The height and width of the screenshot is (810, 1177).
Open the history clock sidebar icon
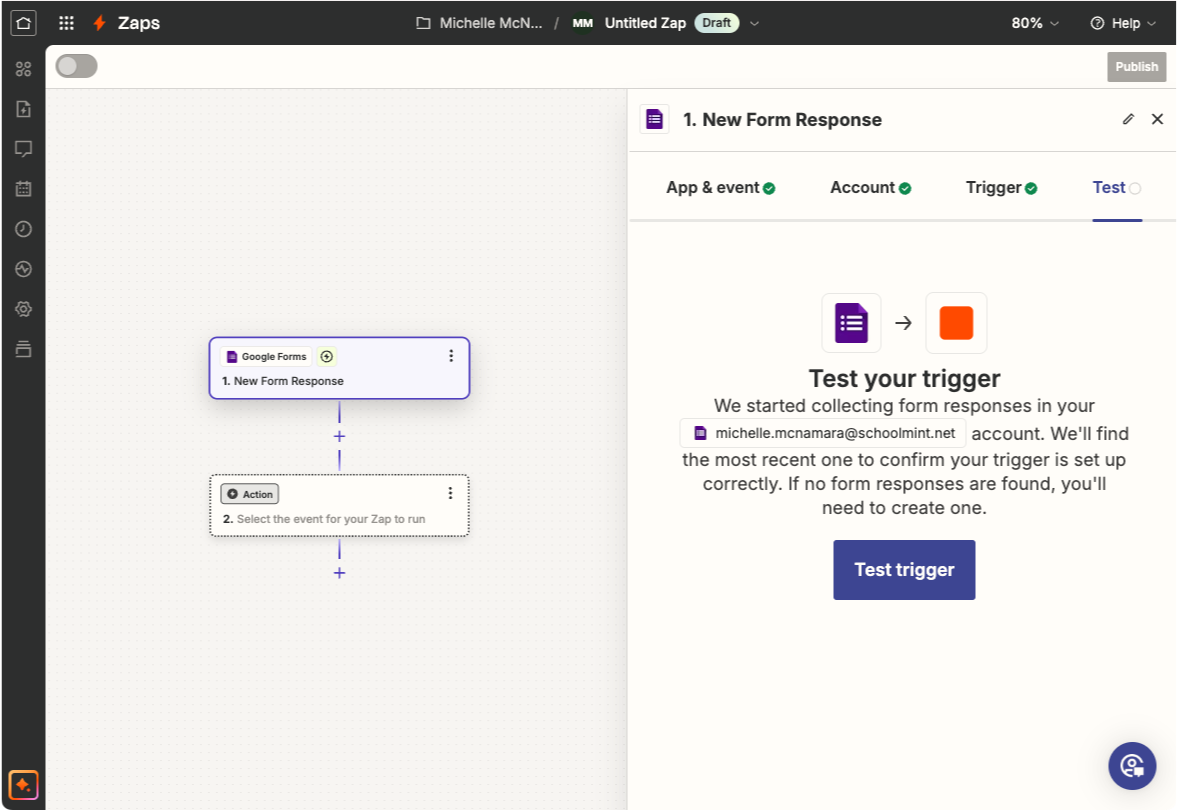(23, 229)
